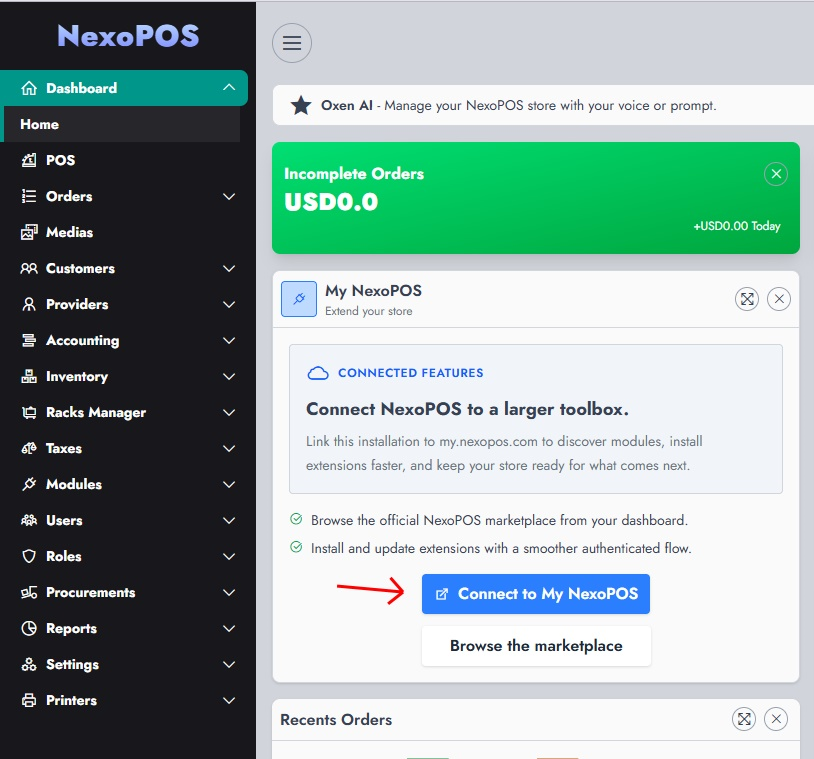Expand the Settings submenu chevron
Viewport: 814px width, 759px height.
(229, 665)
